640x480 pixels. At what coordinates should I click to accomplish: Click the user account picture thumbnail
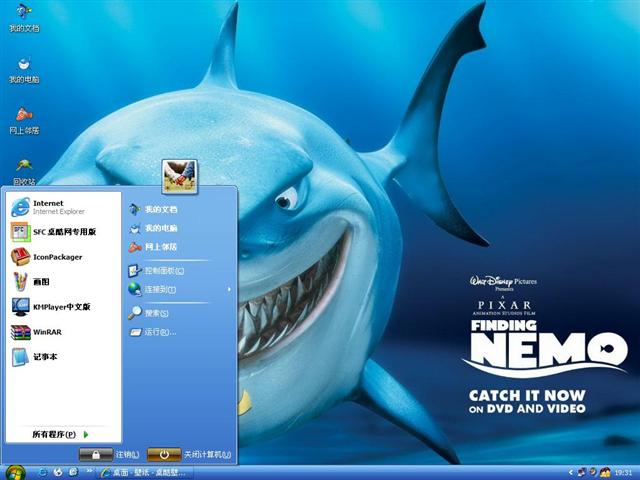point(180,176)
